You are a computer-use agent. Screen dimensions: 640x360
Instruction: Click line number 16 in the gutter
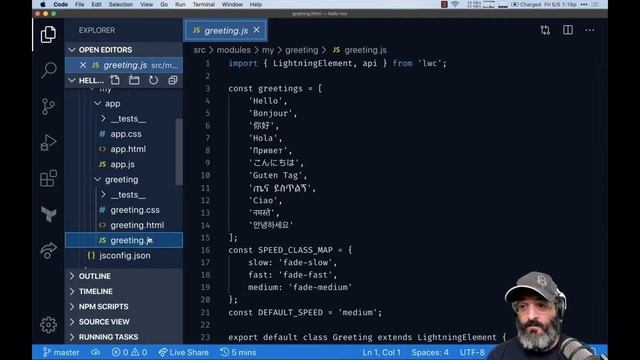[x=205, y=250]
